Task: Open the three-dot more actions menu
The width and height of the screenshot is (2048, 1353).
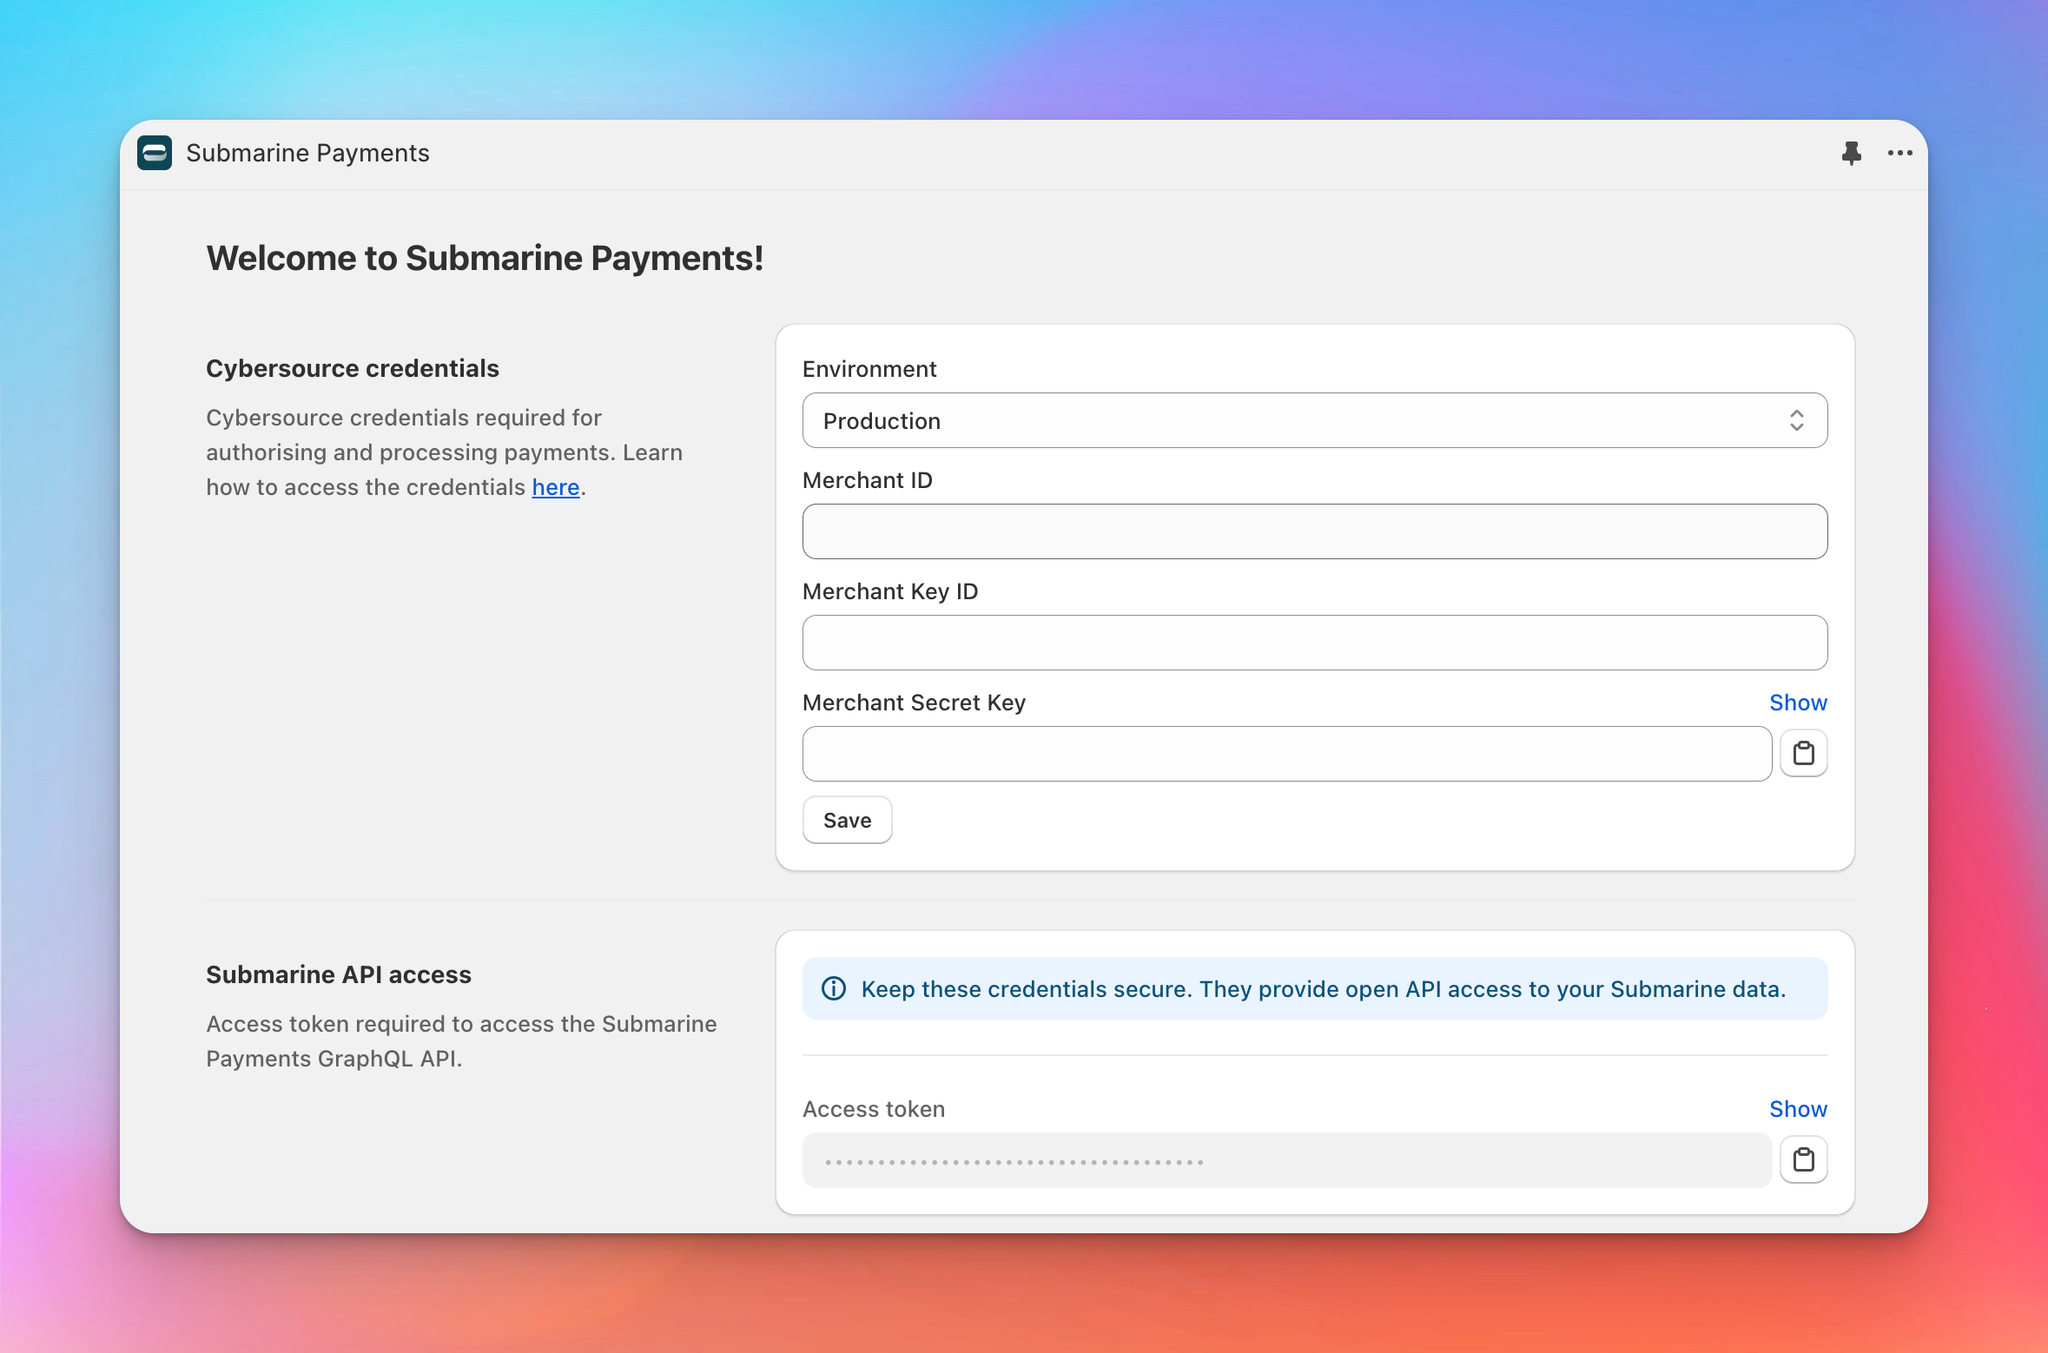Action: pyautogui.click(x=1900, y=153)
